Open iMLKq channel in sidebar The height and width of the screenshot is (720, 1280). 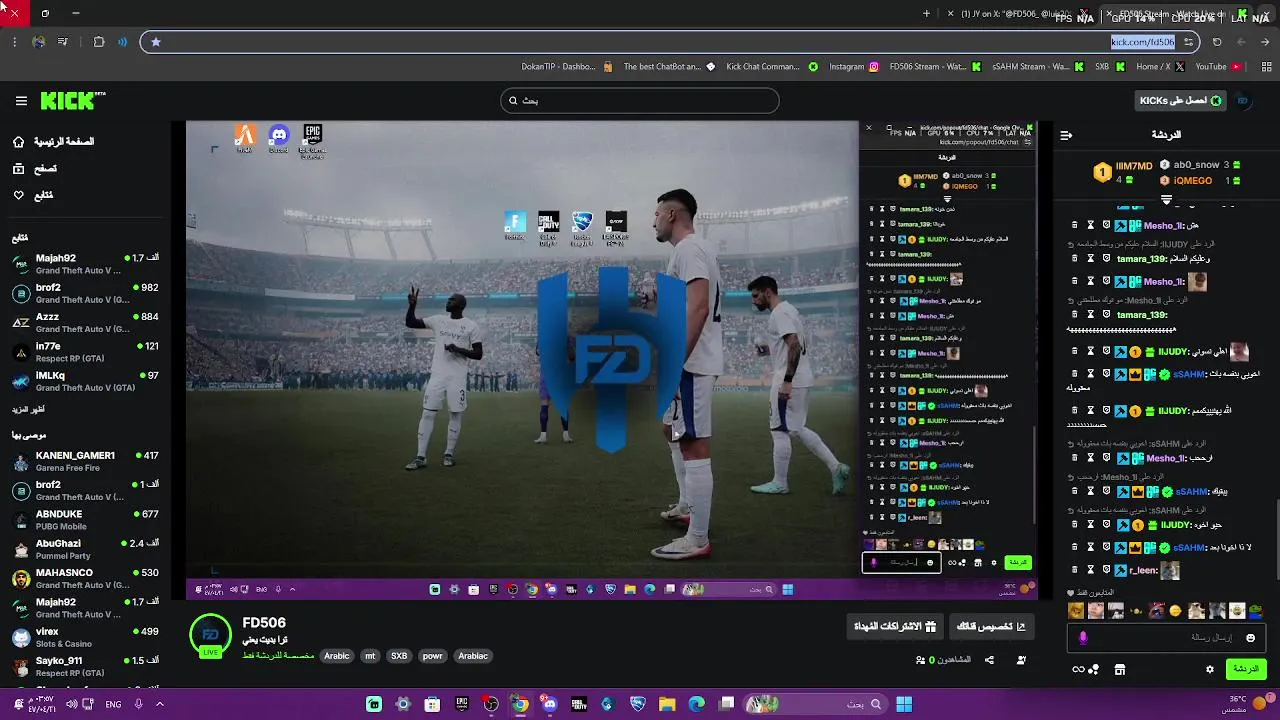coord(84,381)
